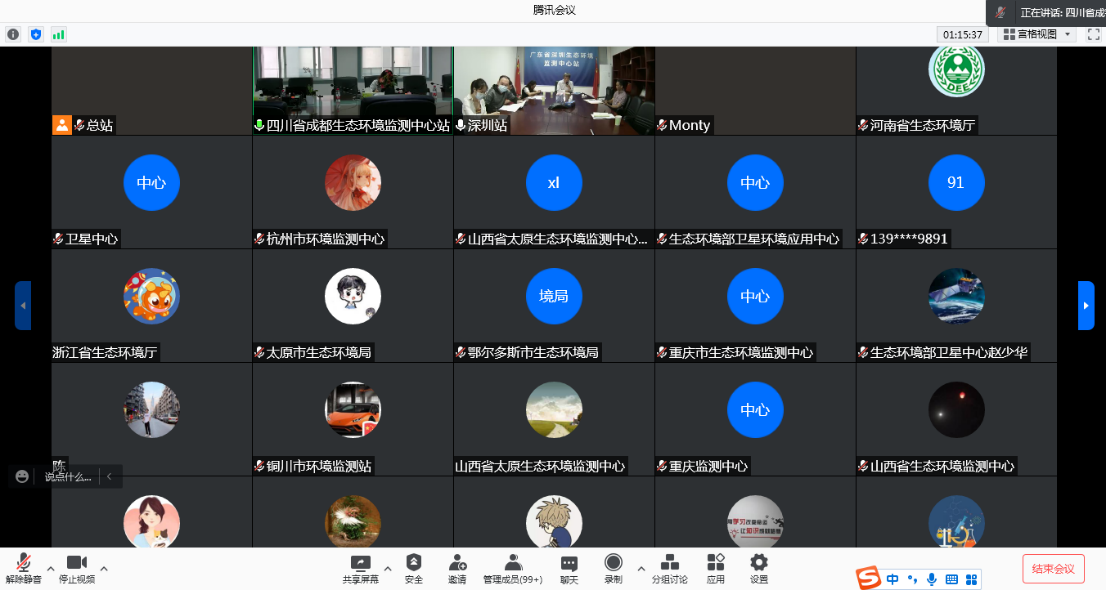This screenshot has height=590, width=1106.
Task: Go to next participant page arrow
Action: click(1086, 306)
